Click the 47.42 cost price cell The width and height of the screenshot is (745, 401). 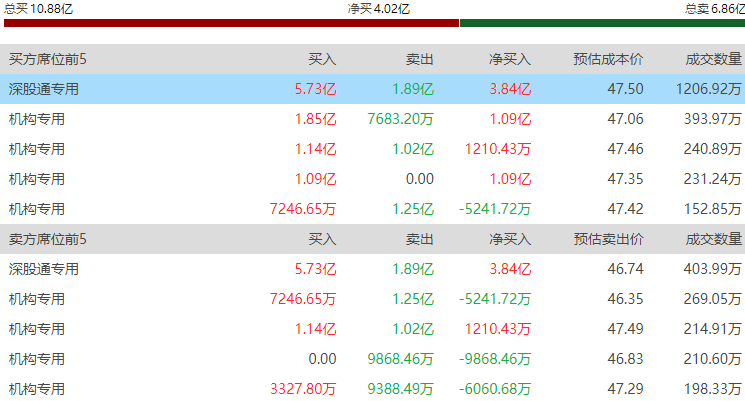coord(625,209)
